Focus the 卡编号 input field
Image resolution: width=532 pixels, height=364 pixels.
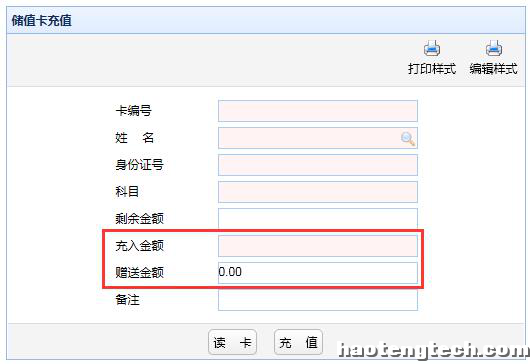[x=318, y=111]
